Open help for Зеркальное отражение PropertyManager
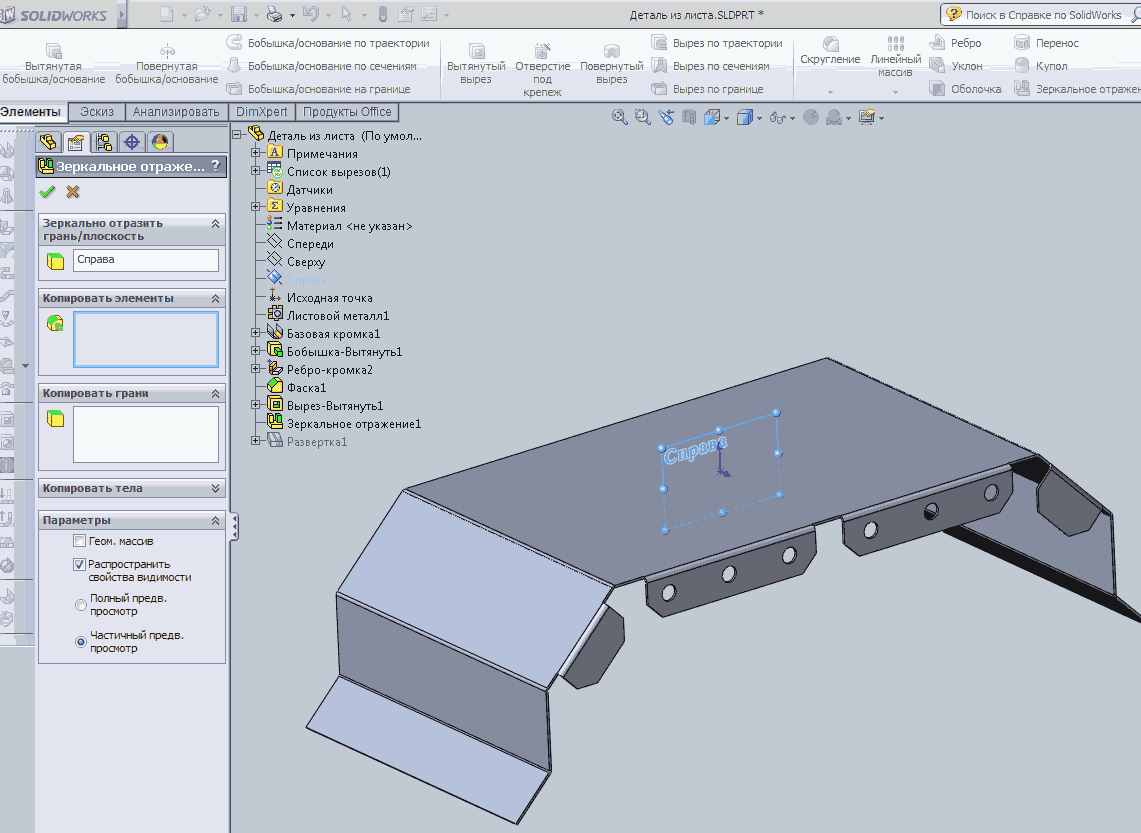This screenshot has width=1141, height=833. (215, 166)
